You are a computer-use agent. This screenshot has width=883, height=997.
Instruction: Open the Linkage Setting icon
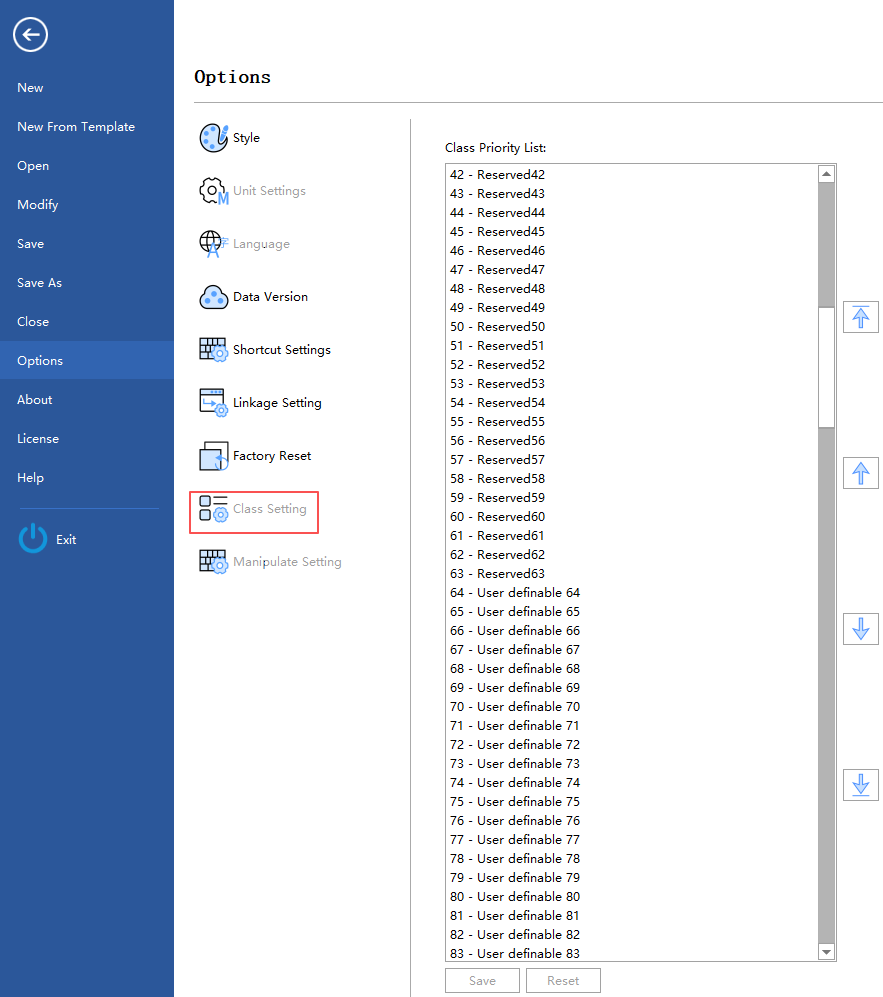(x=214, y=403)
